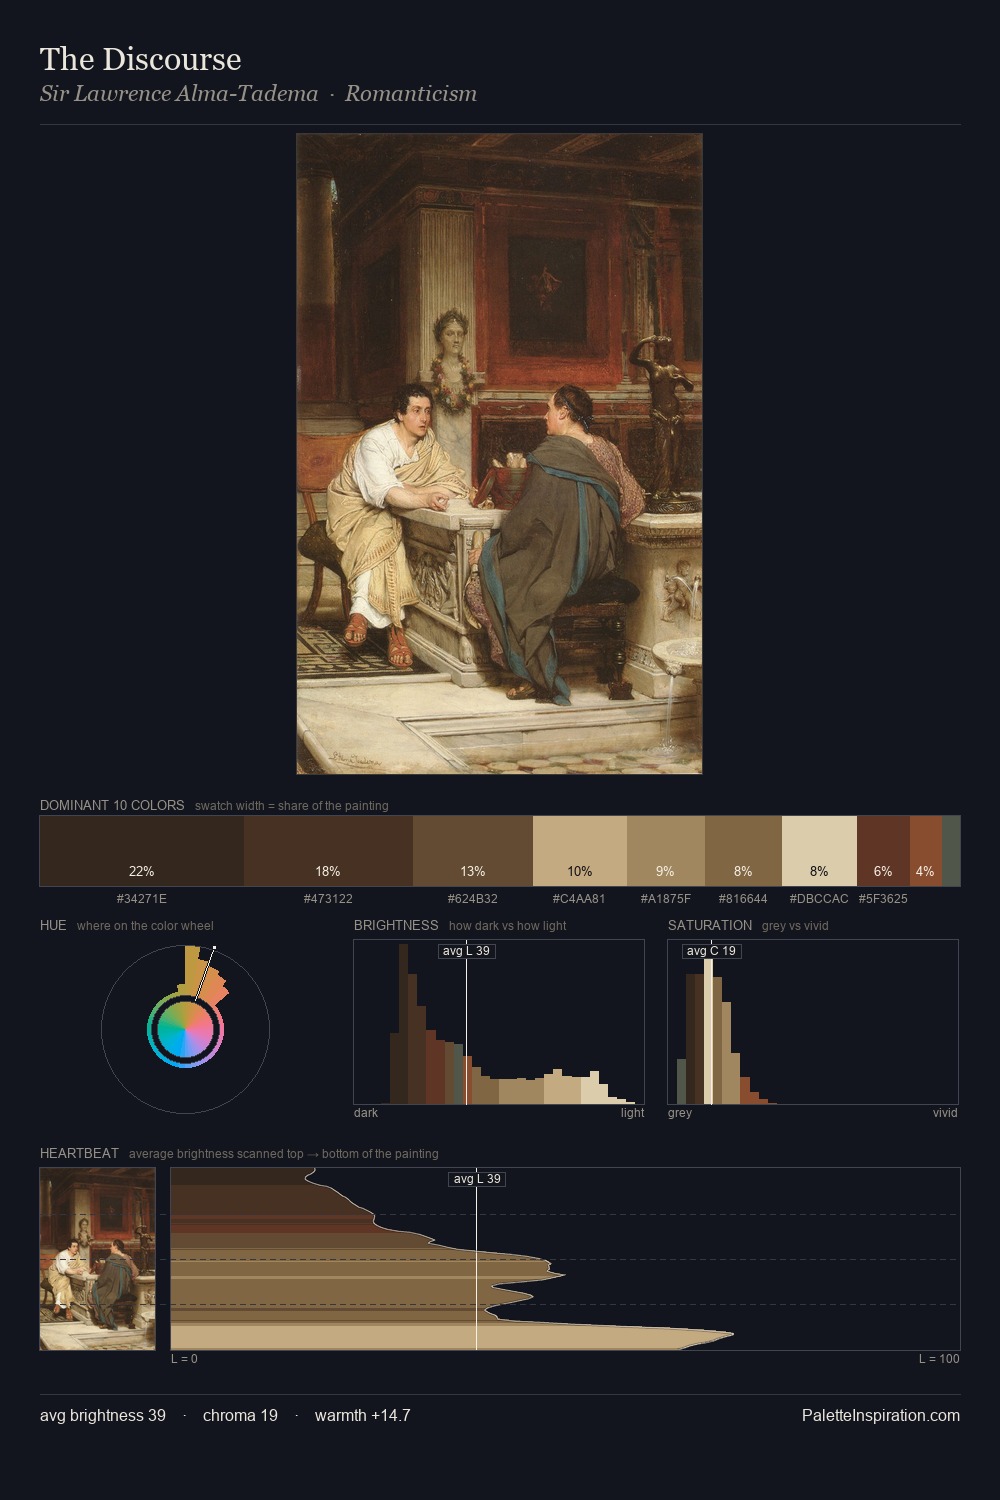Click the 'grey' axis label under Saturation
Image resolution: width=1000 pixels, height=1500 pixels.
coord(680,1113)
